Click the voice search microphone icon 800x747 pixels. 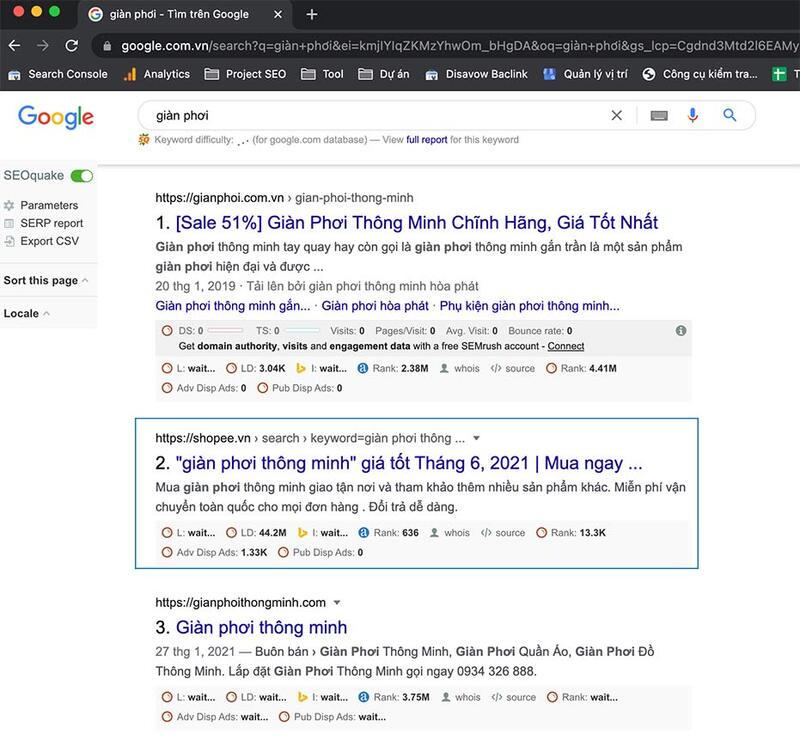pos(692,116)
